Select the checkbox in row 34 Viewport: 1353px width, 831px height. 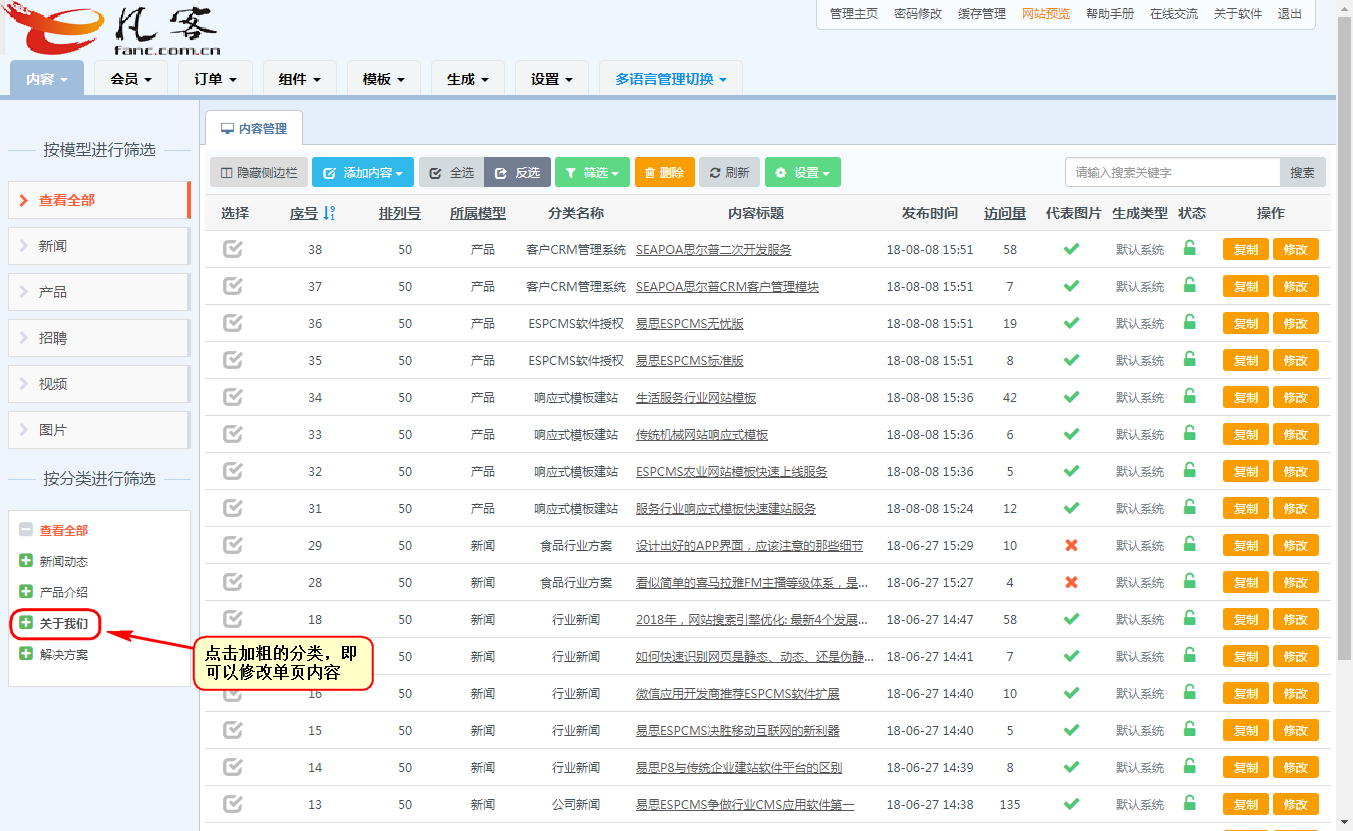click(x=233, y=397)
